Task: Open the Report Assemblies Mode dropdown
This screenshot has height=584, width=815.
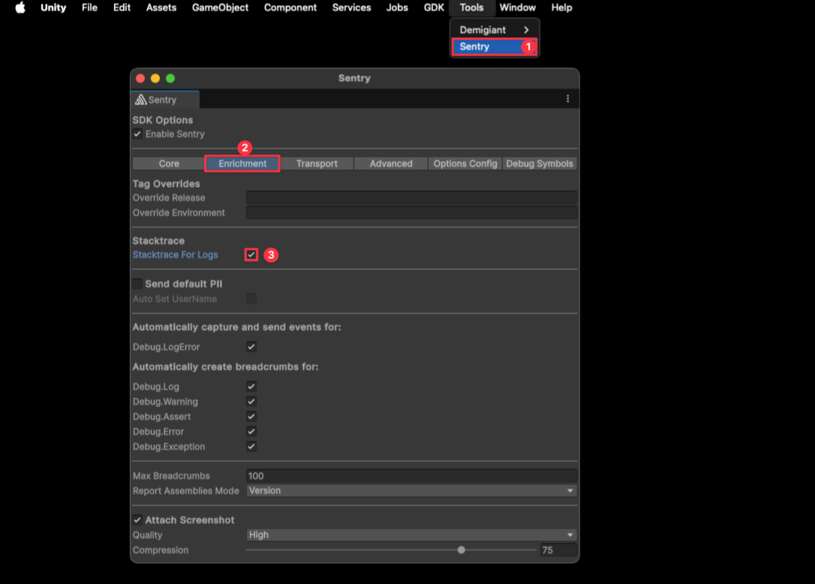Action: click(410, 490)
